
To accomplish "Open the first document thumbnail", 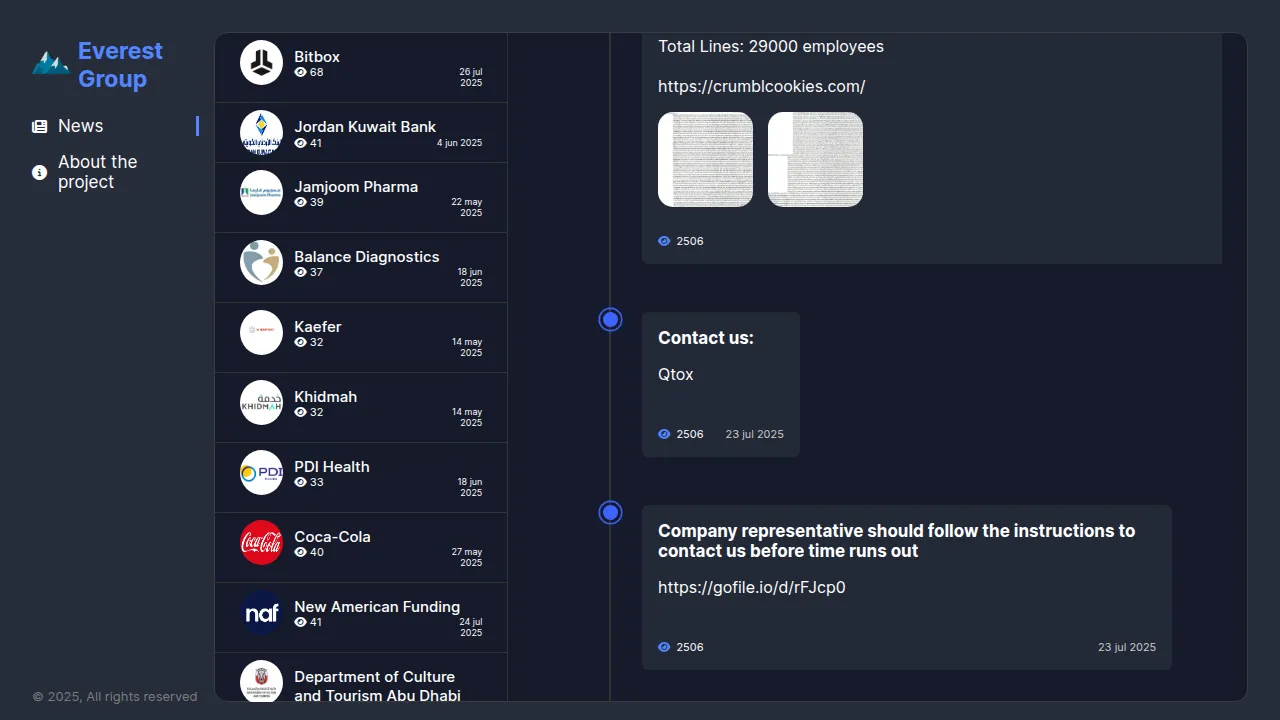I will pyautogui.click(x=705, y=160).
